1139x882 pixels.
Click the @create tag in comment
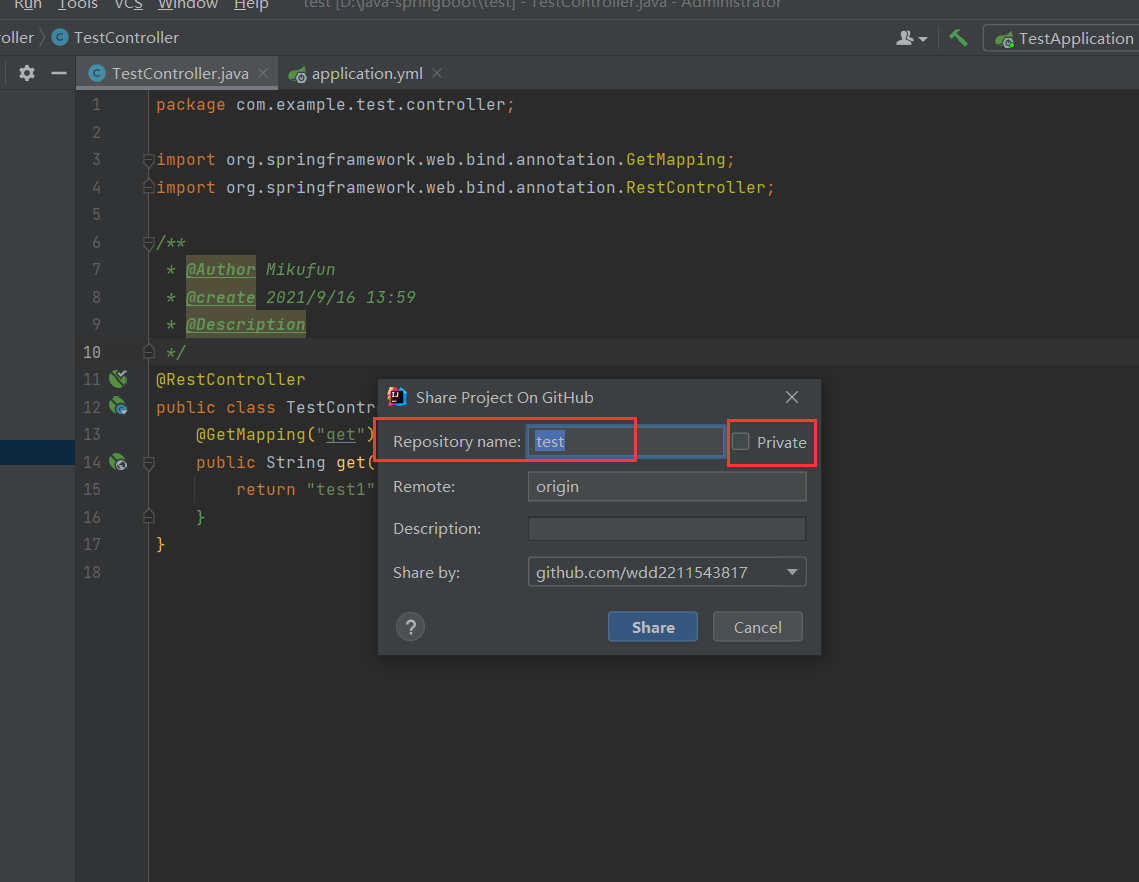click(x=221, y=297)
